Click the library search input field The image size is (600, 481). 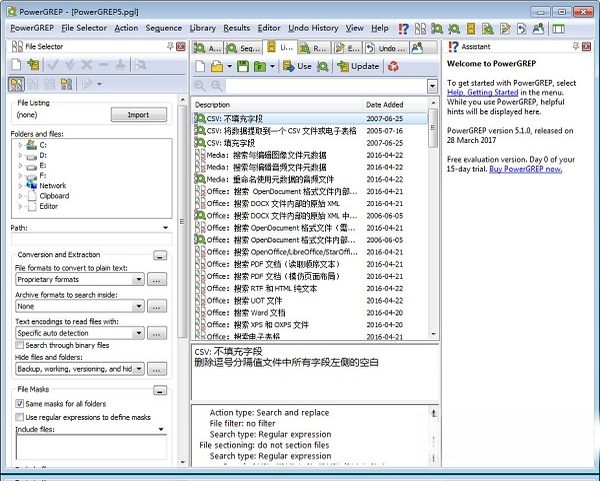coord(326,86)
